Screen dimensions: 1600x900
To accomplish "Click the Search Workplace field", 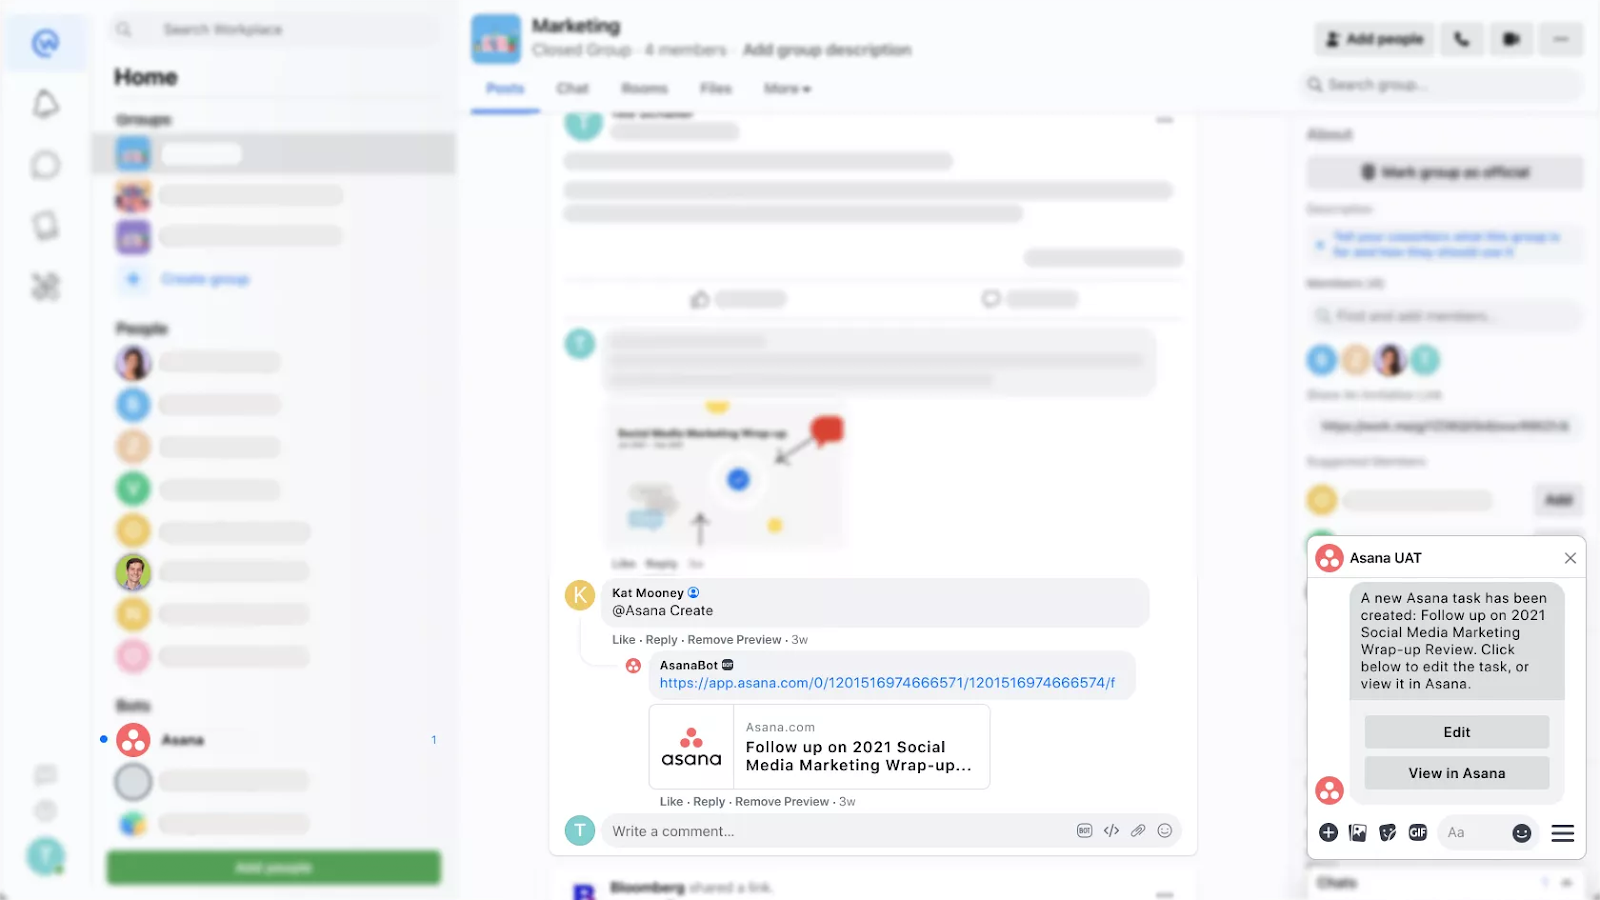I will click(x=274, y=30).
